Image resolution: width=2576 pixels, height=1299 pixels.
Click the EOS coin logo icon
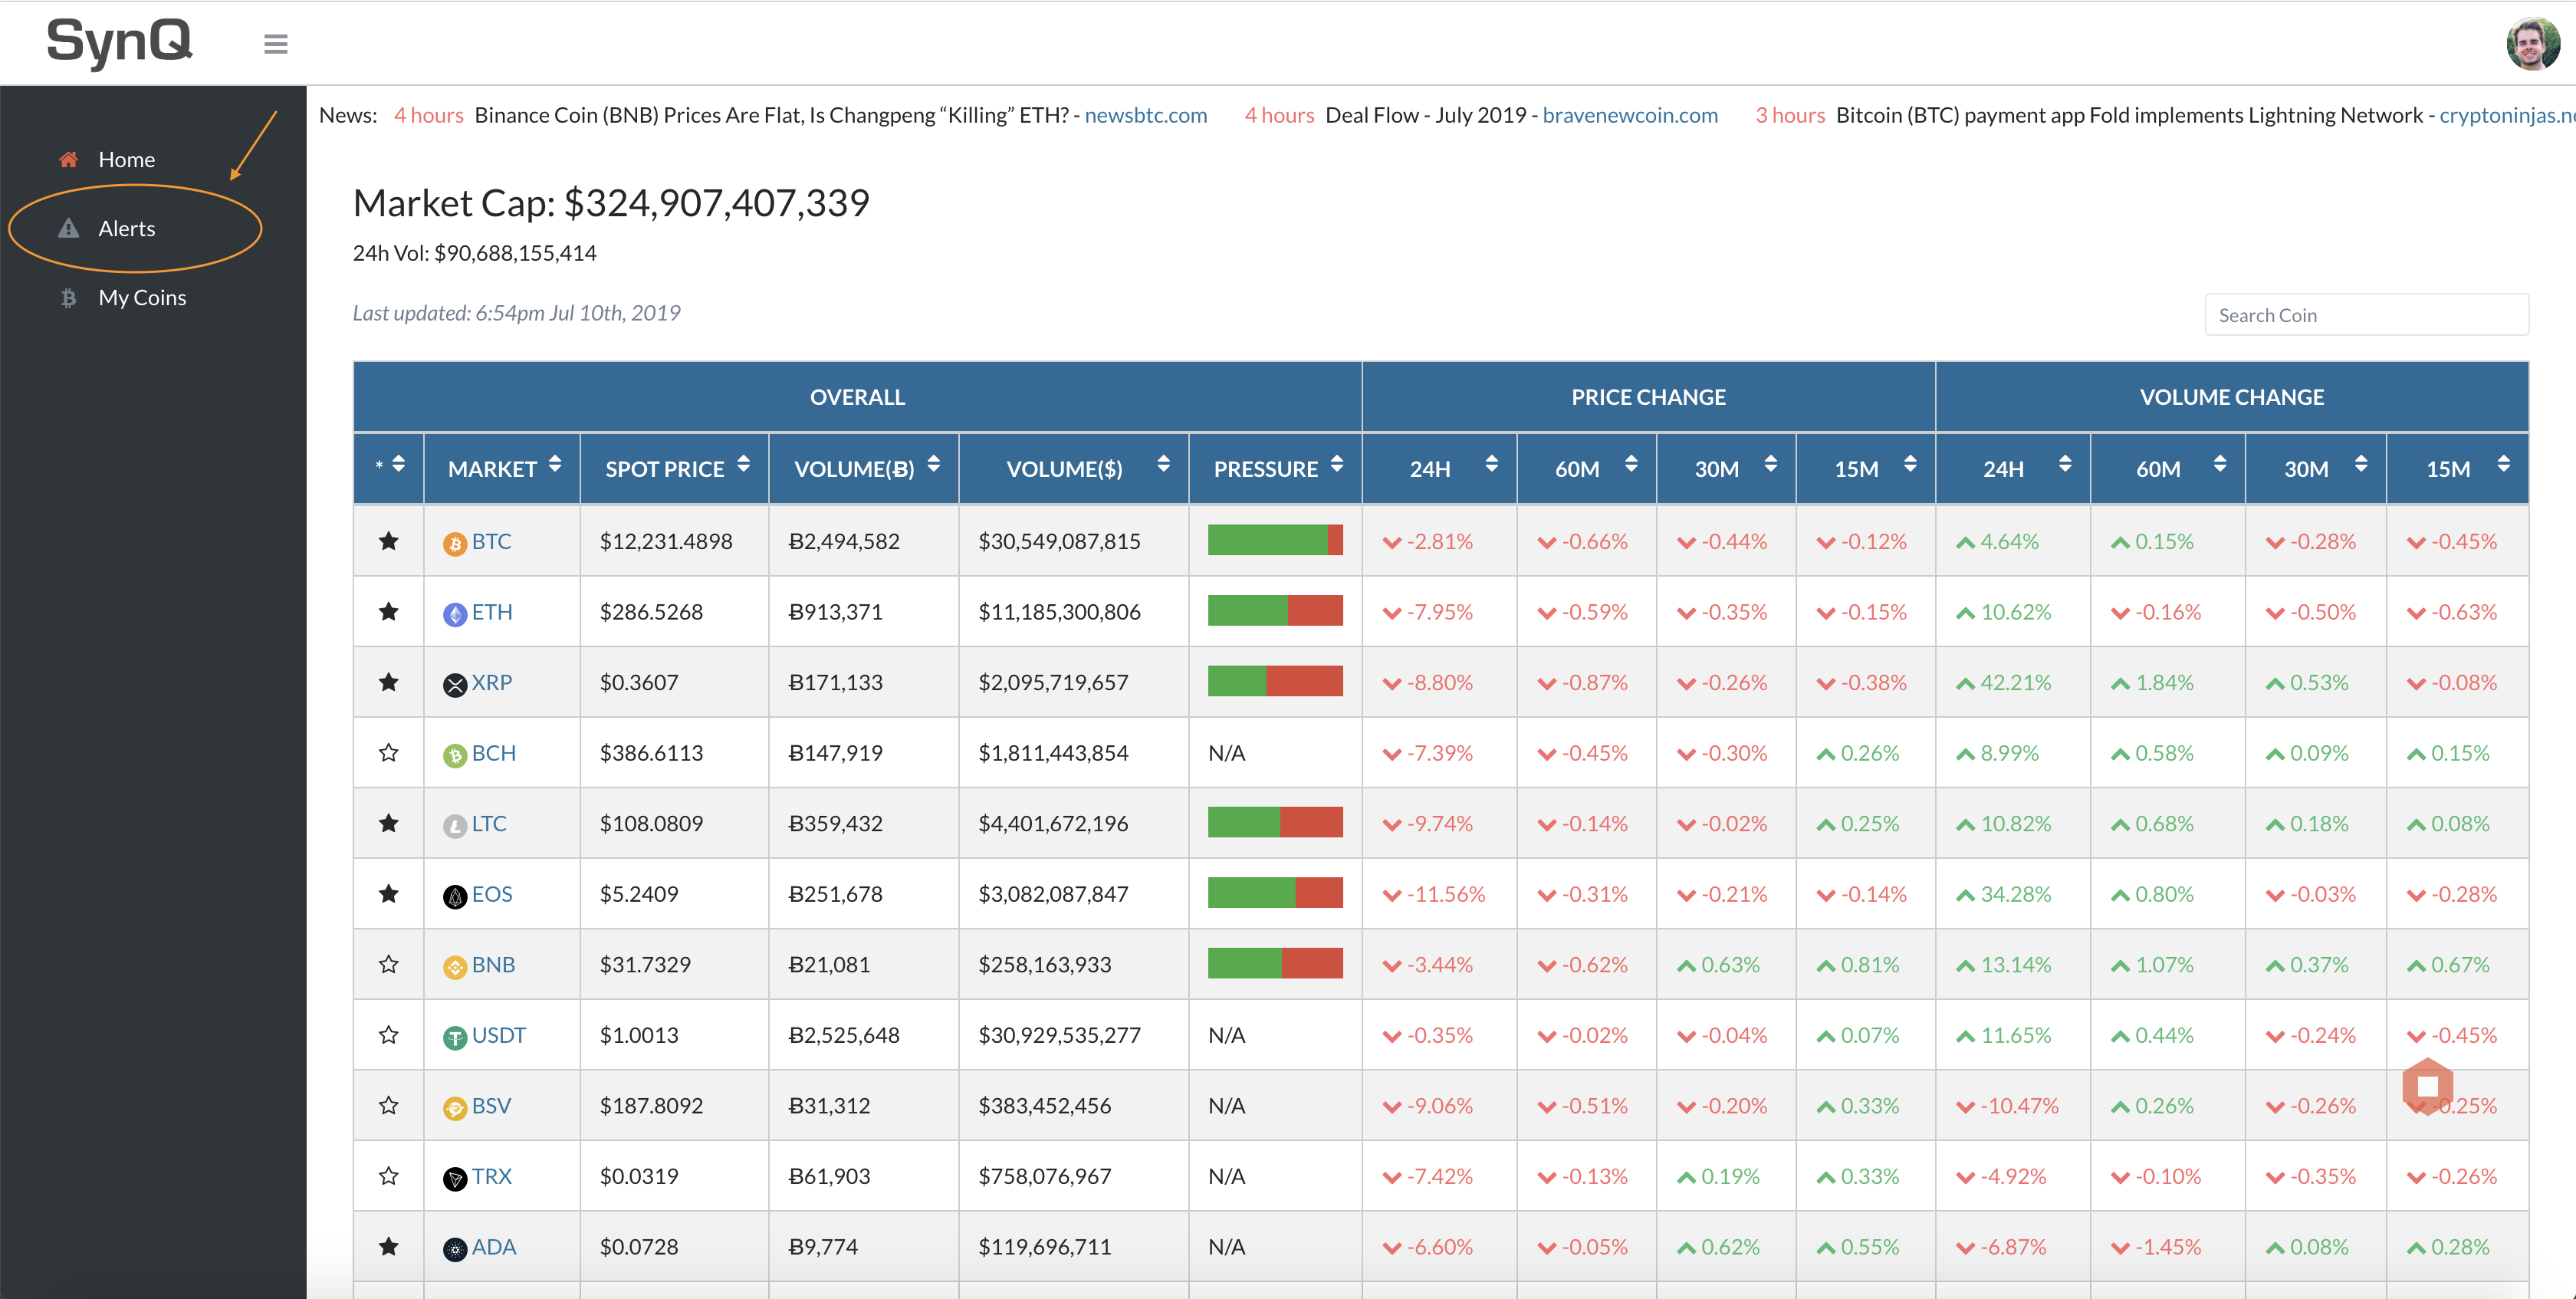click(455, 896)
